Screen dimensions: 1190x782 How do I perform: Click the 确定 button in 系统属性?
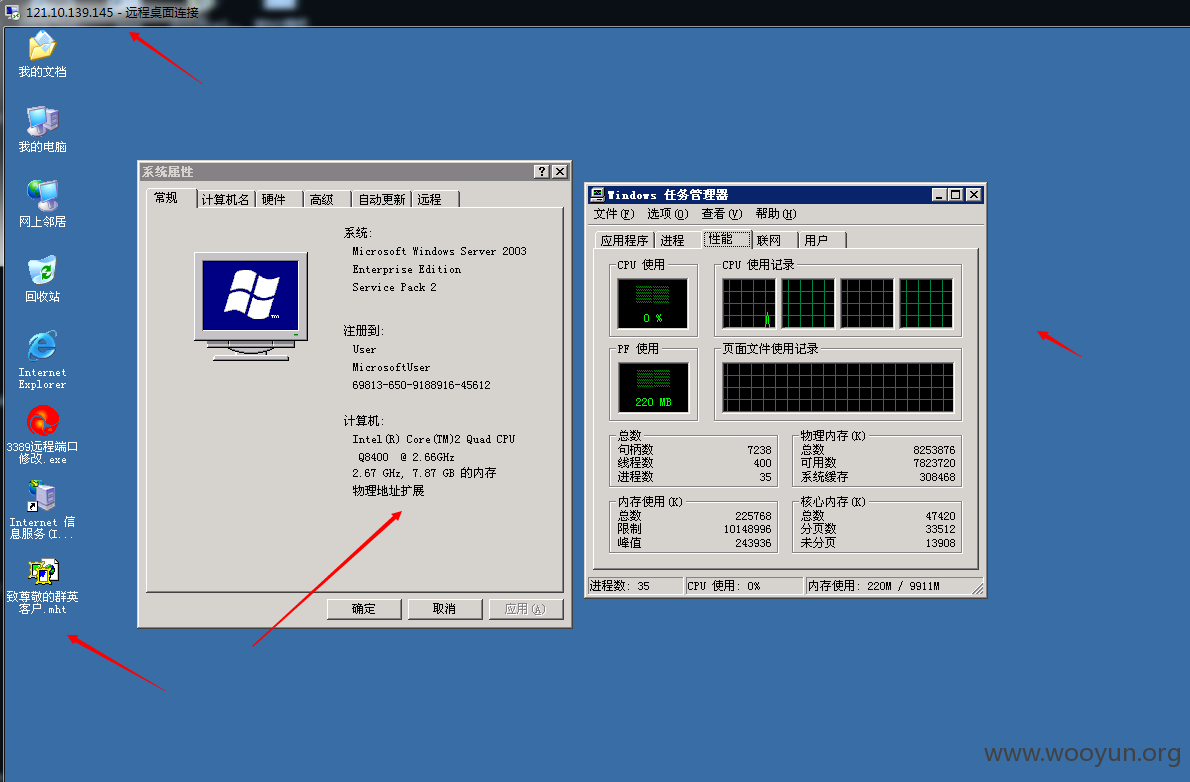[364, 609]
